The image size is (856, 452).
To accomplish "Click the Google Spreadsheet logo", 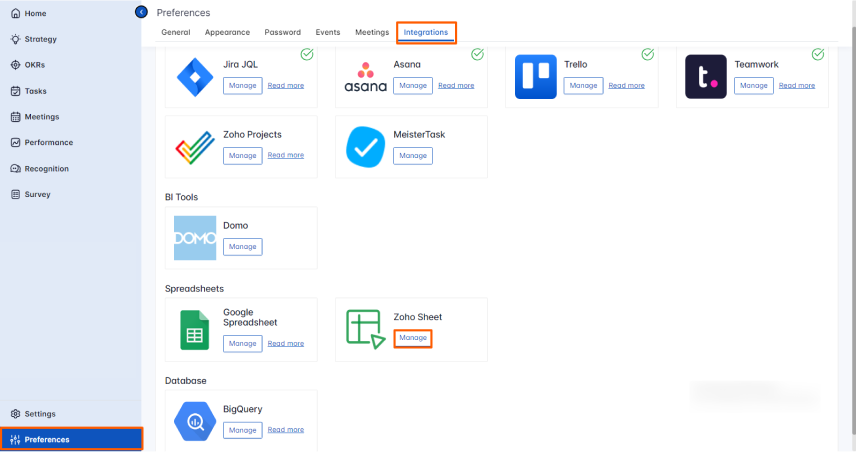I will pyautogui.click(x=194, y=330).
